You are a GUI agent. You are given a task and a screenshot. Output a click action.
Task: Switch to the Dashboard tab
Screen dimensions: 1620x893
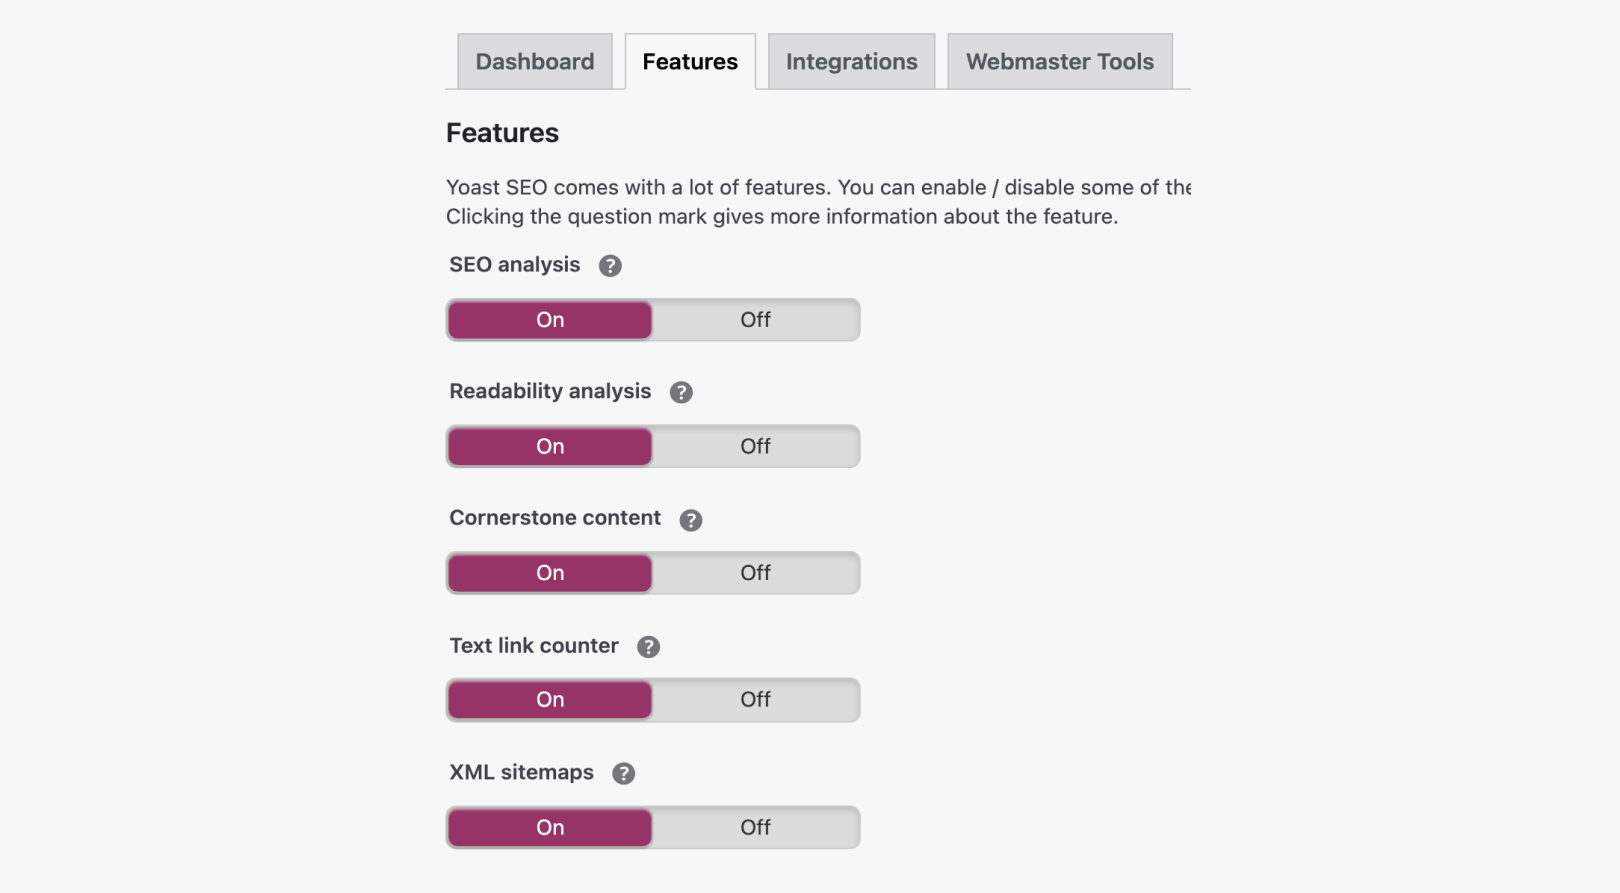click(535, 62)
